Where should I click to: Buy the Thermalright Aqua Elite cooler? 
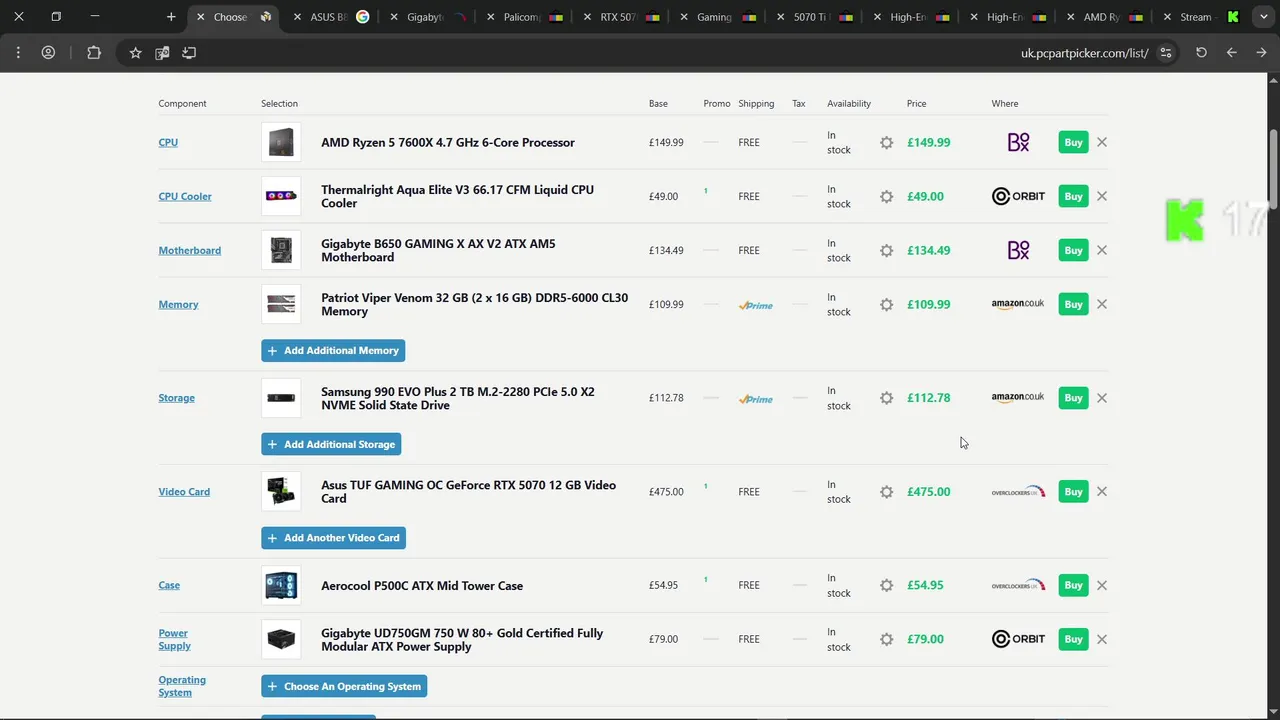click(1073, 196)
